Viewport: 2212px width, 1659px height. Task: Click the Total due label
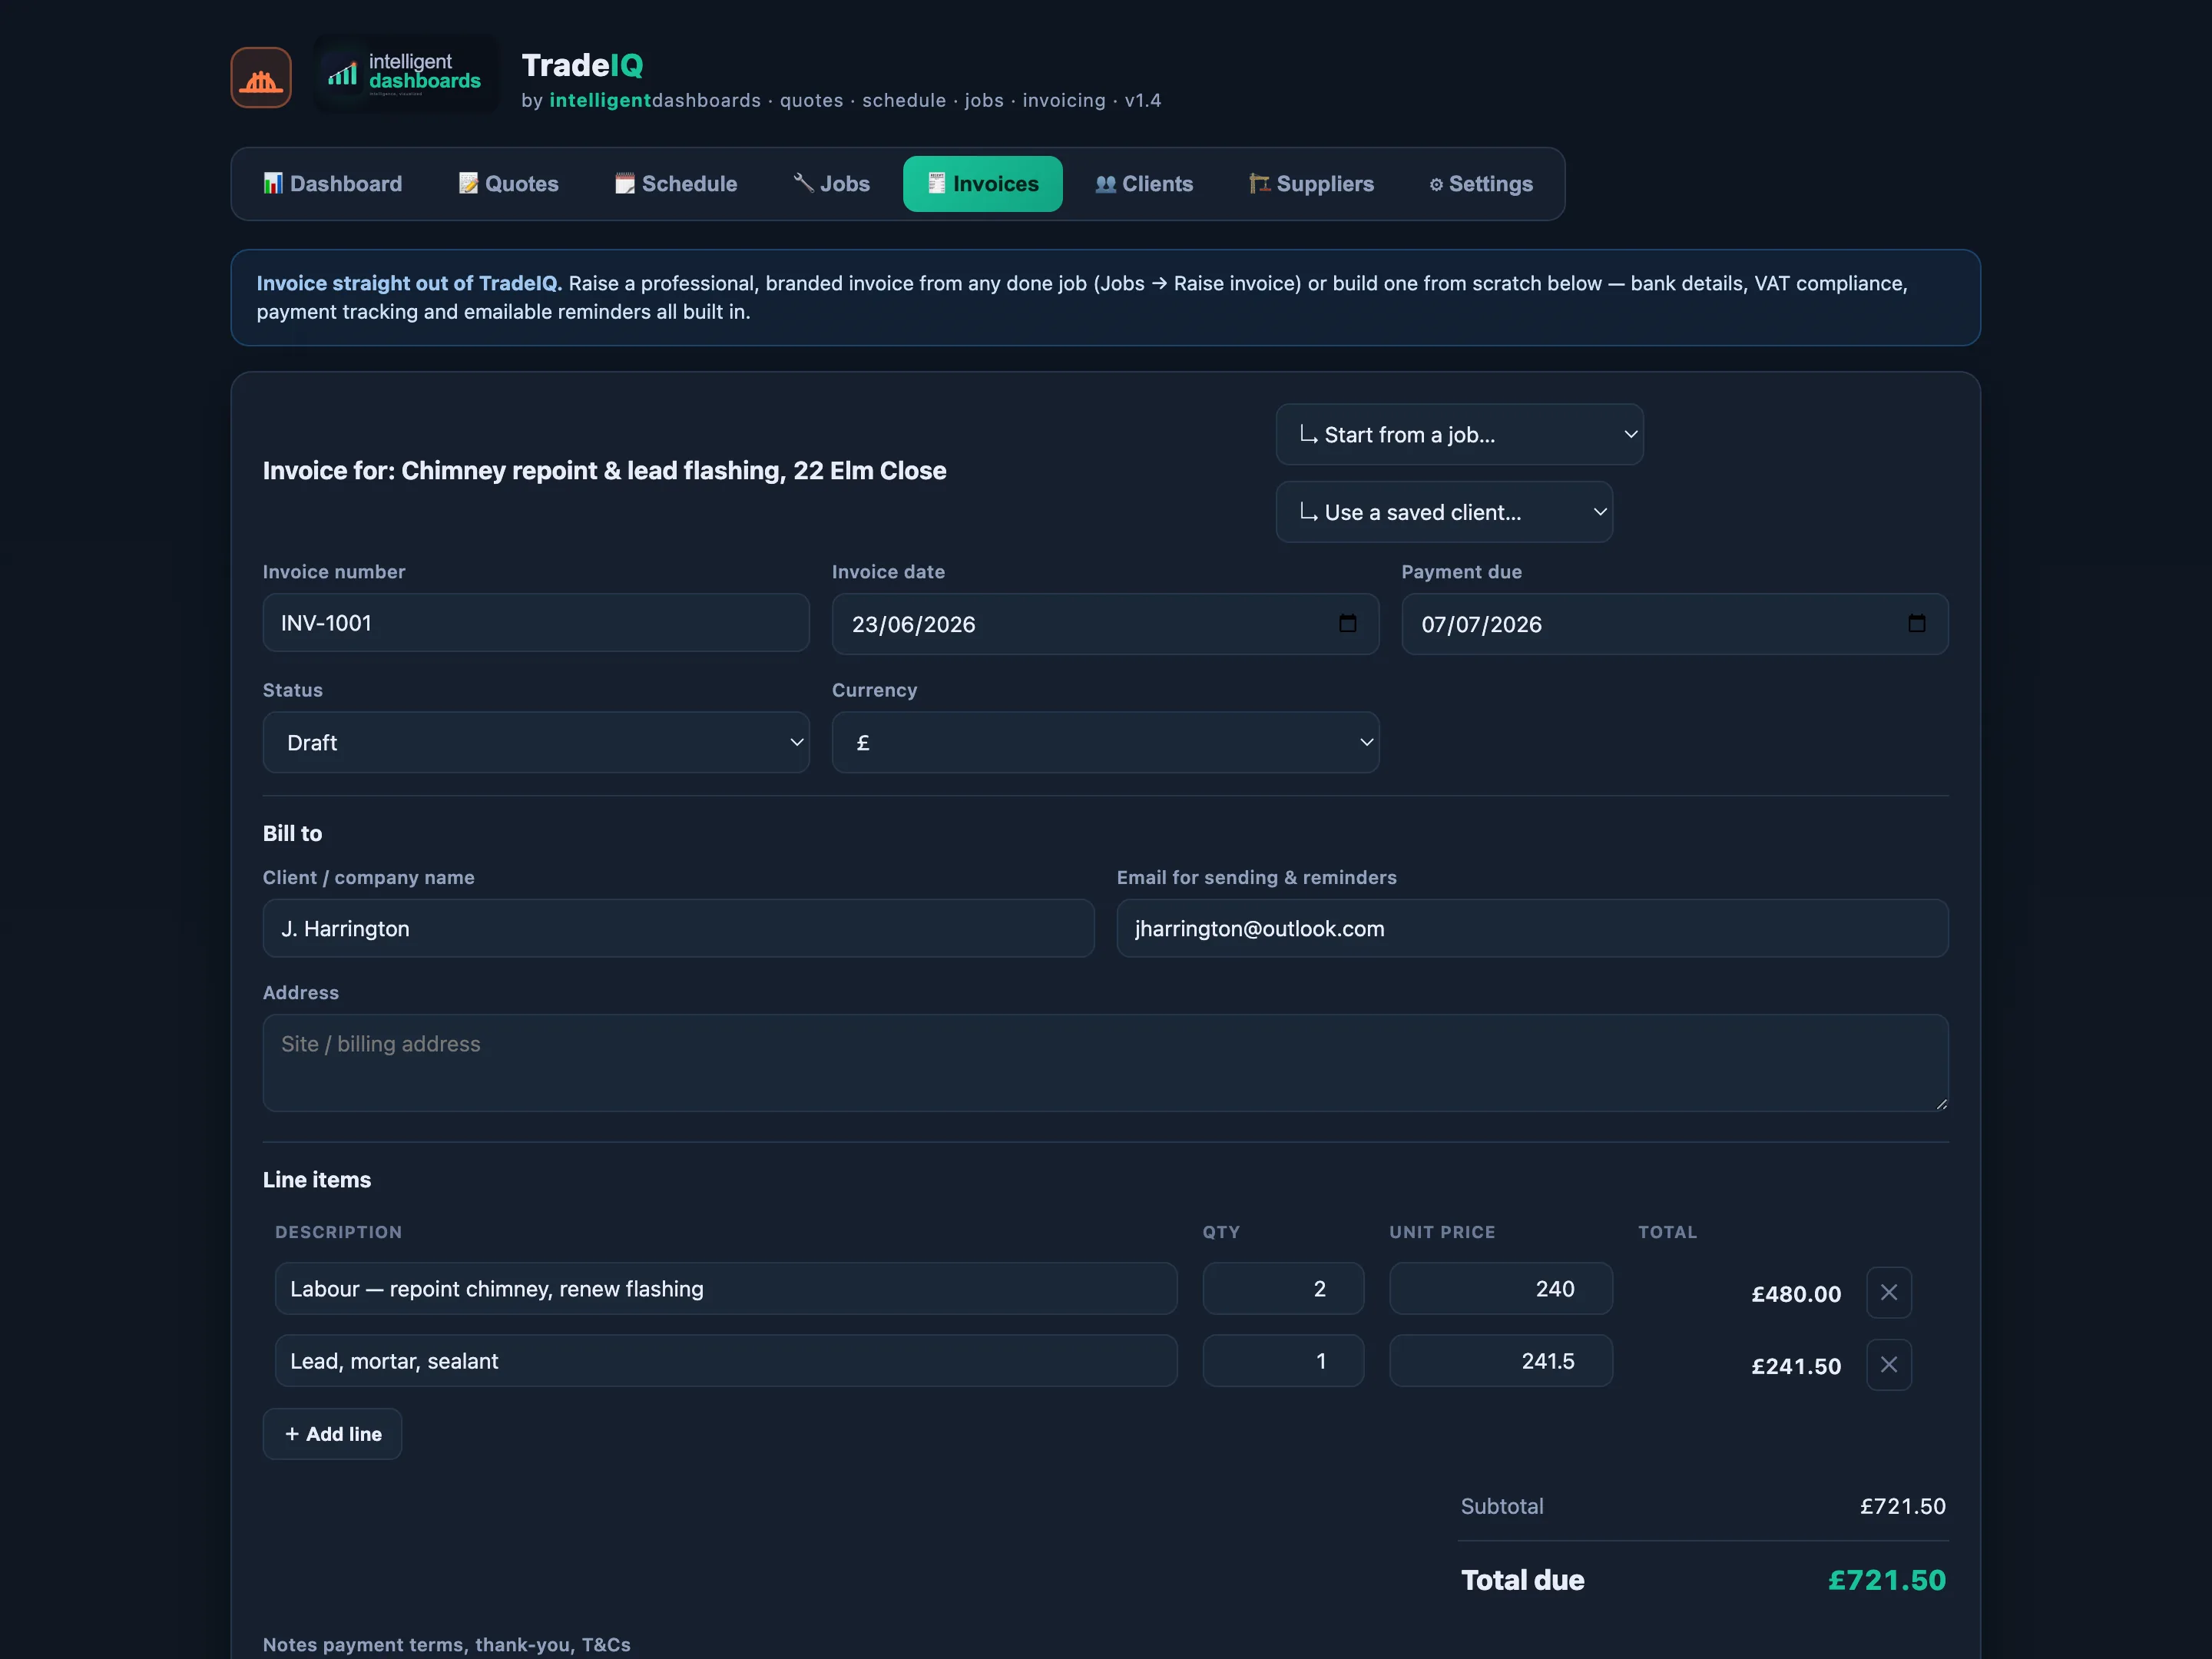click(1522, 1580)
